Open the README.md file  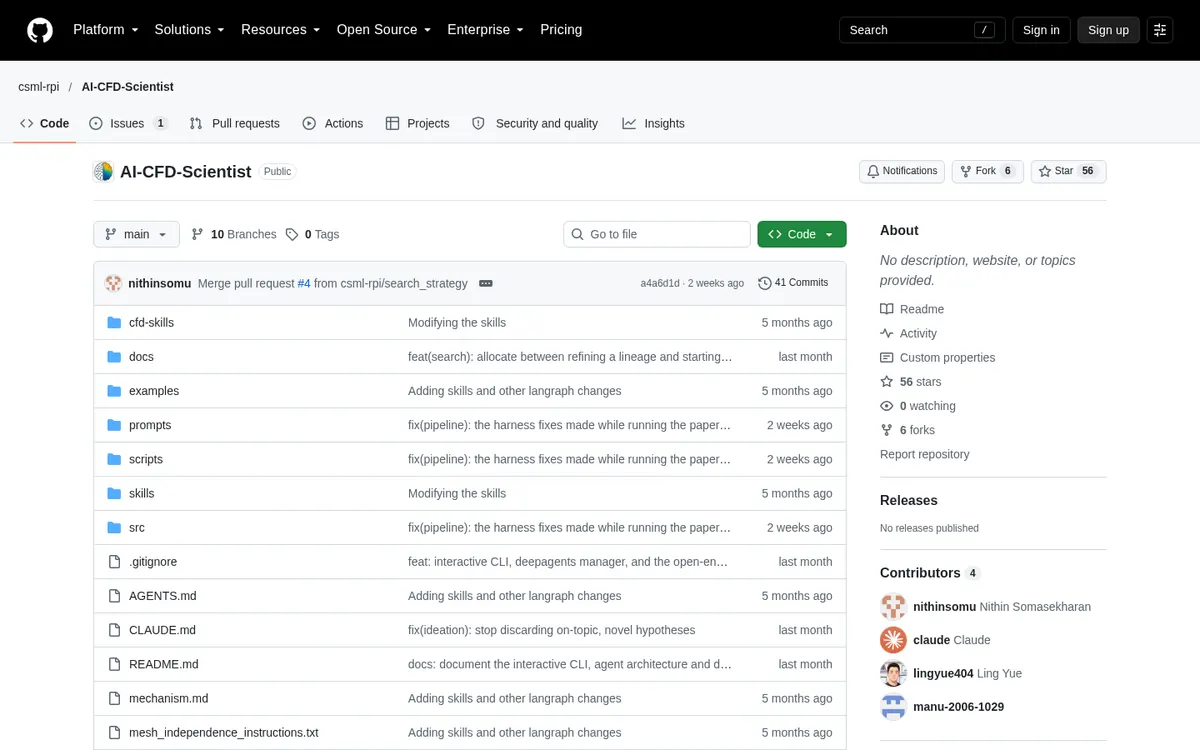[x=164, y=664]
